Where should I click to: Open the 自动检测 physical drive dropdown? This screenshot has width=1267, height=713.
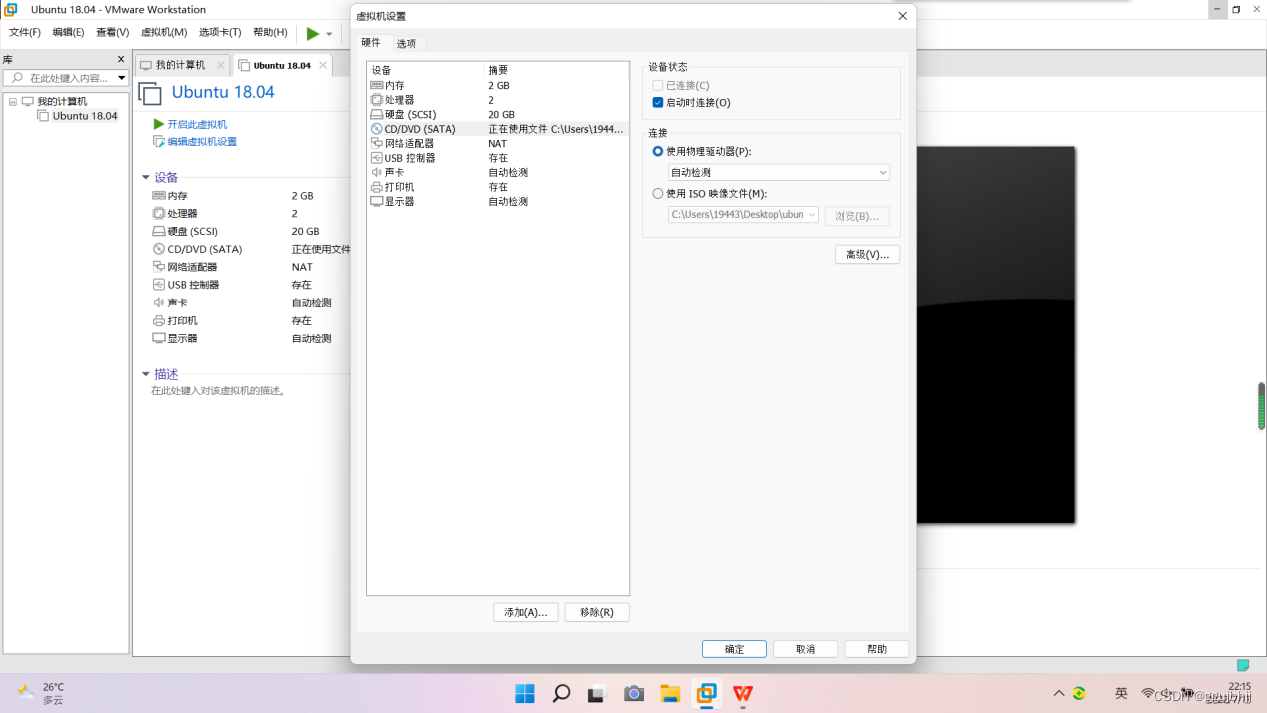779,173
